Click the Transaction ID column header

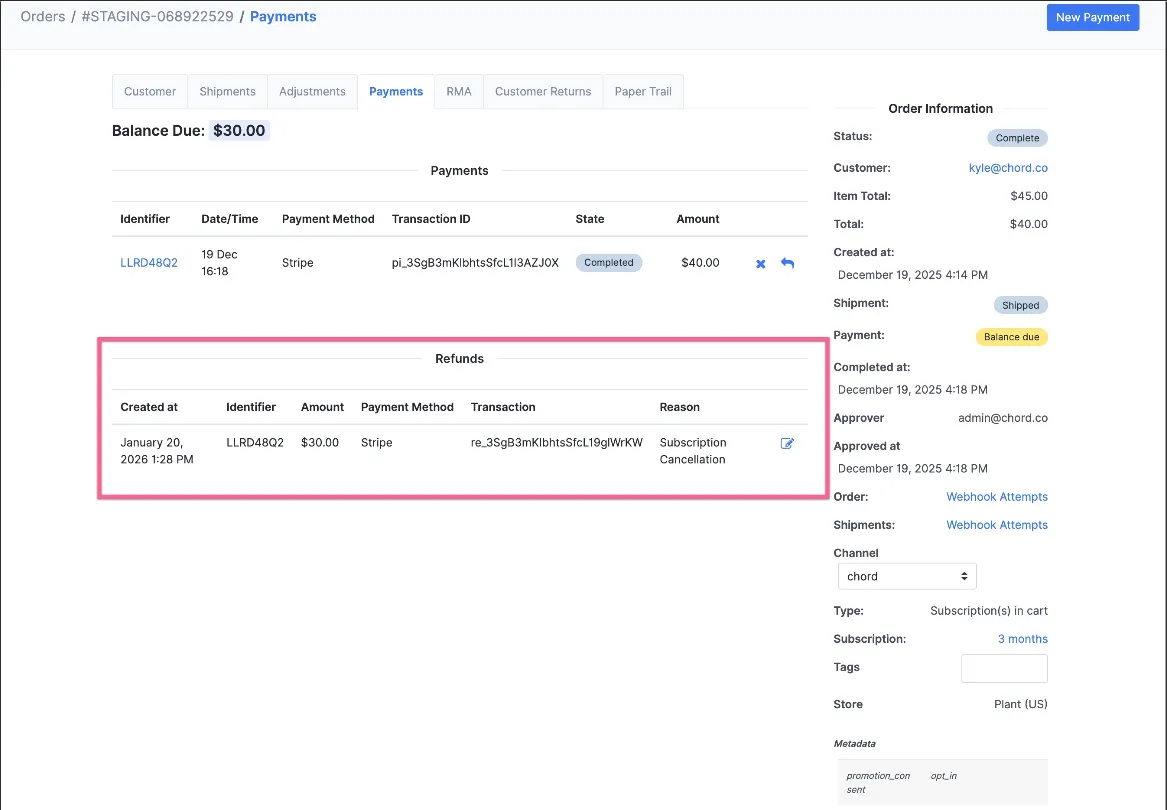[431, 219]
